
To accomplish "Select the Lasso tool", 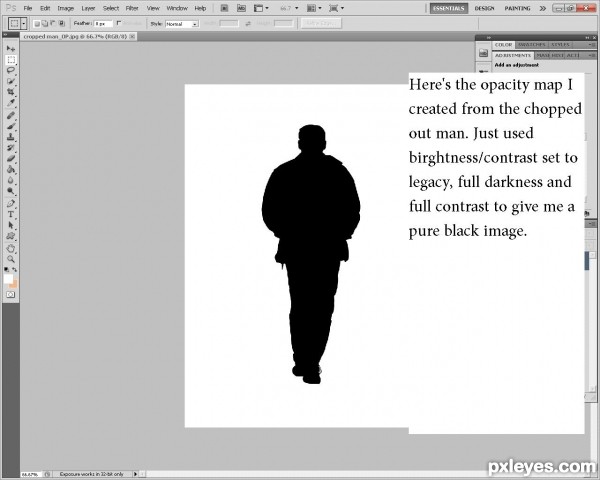I will point(11,70).
